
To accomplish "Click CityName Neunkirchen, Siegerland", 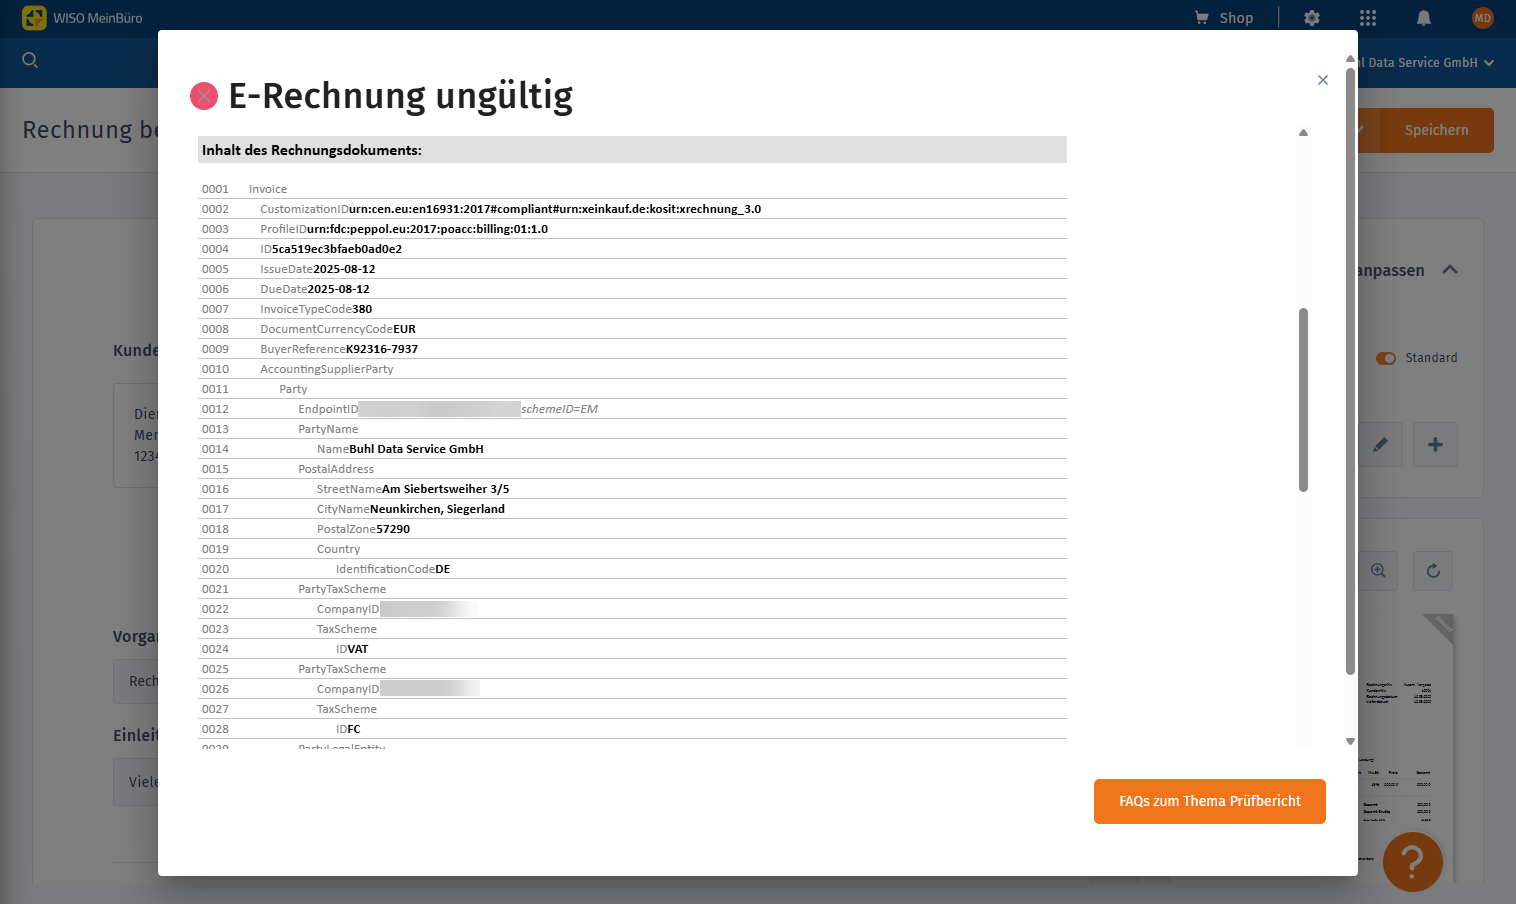I will pyautogui.click(x=411, y=509).
